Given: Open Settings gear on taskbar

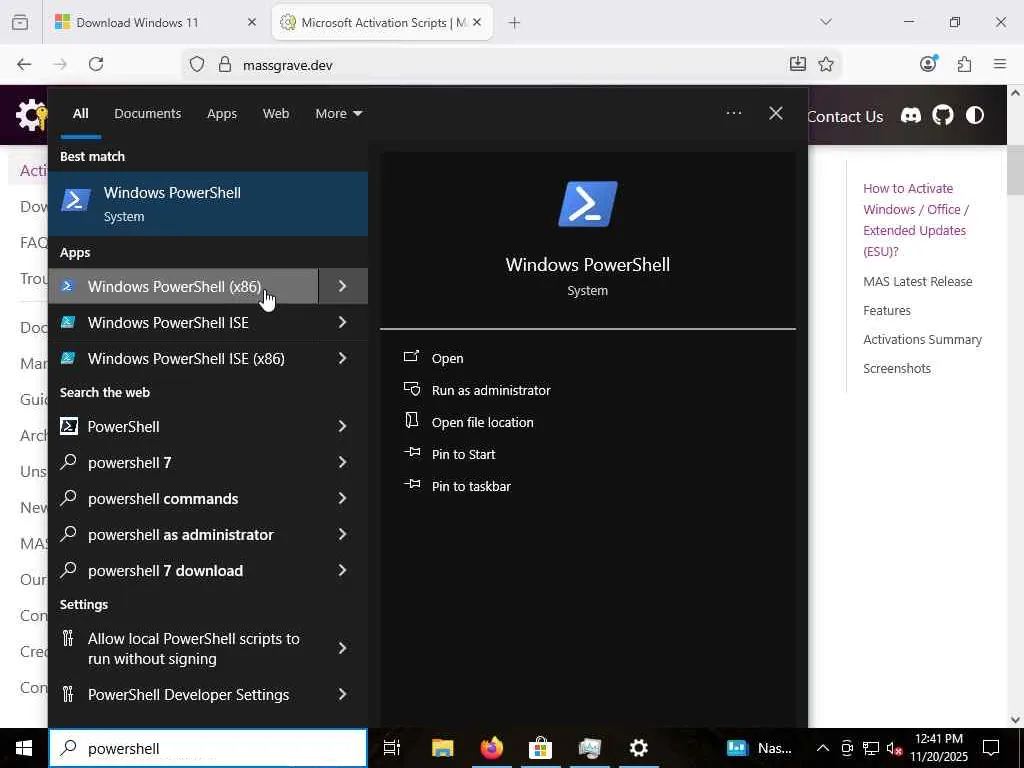Looking at the screenshot, I should point(638,748).
